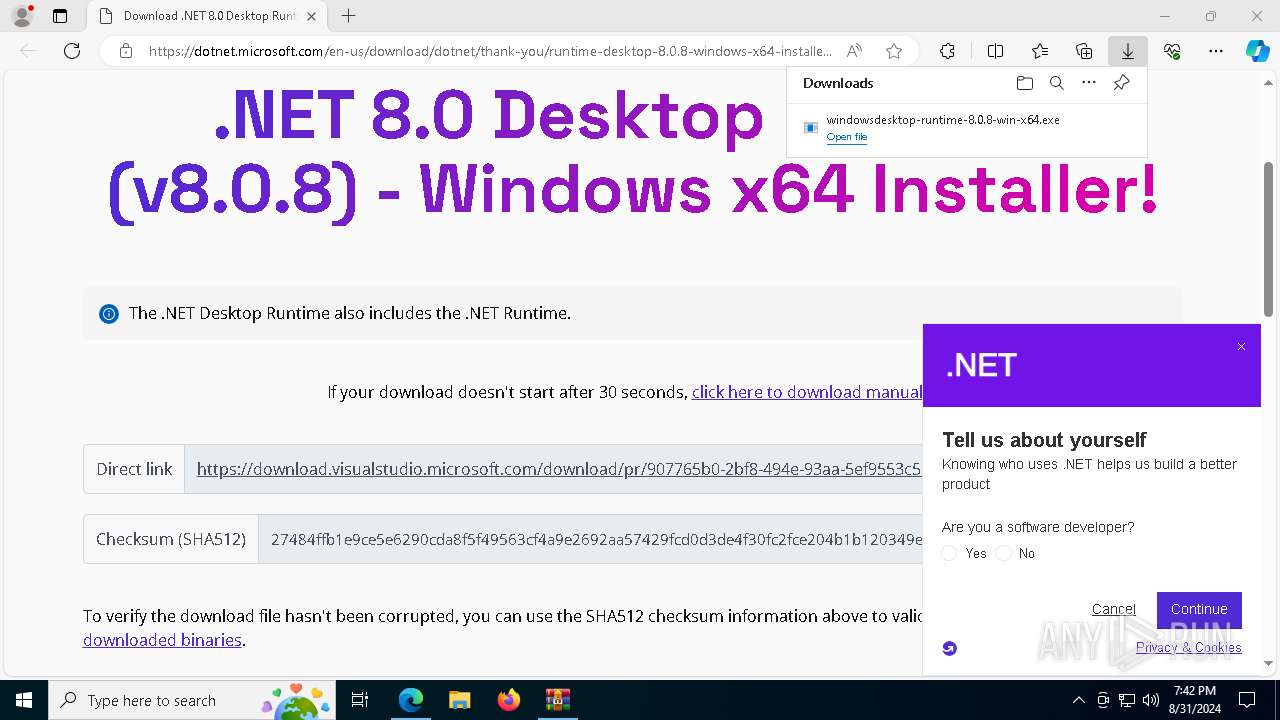
Task: Click Continue in the survey
Action: tap(1199, 609)
